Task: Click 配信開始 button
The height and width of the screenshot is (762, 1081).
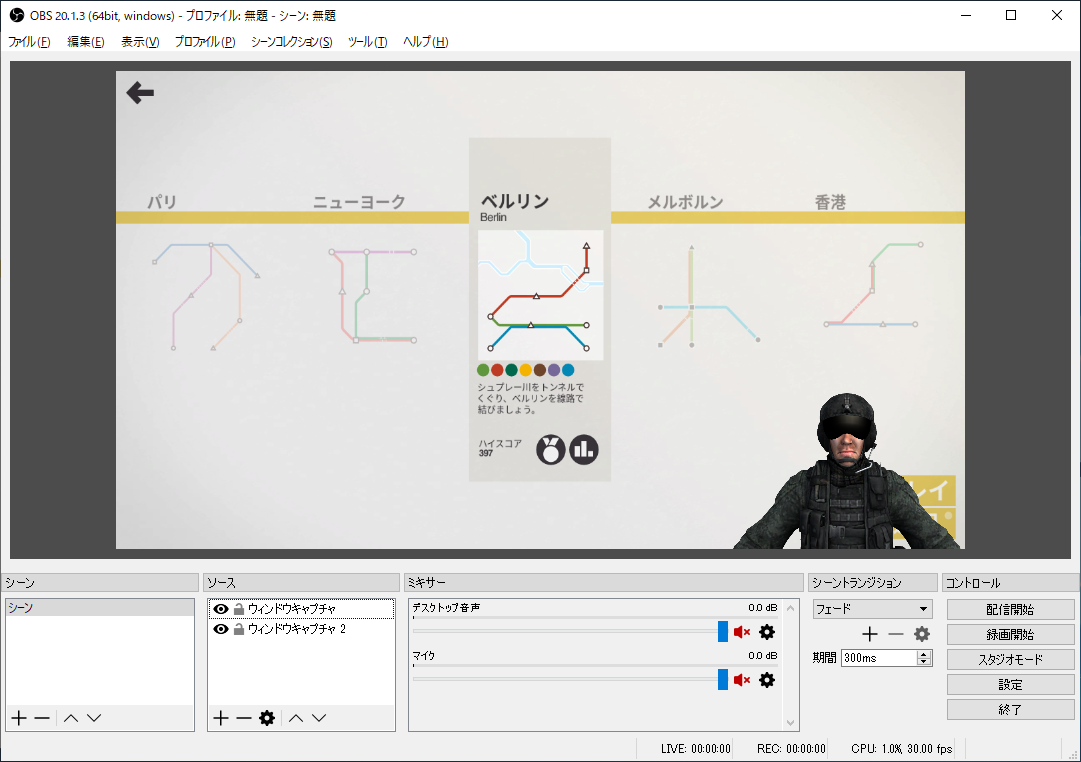Action: pos(1010,610)
